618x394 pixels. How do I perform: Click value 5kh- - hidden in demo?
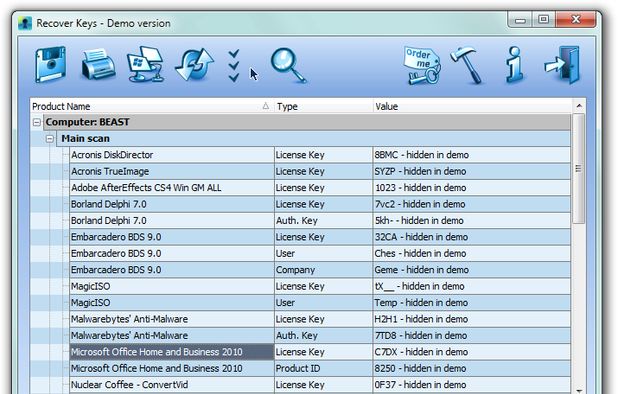point(419,221)
